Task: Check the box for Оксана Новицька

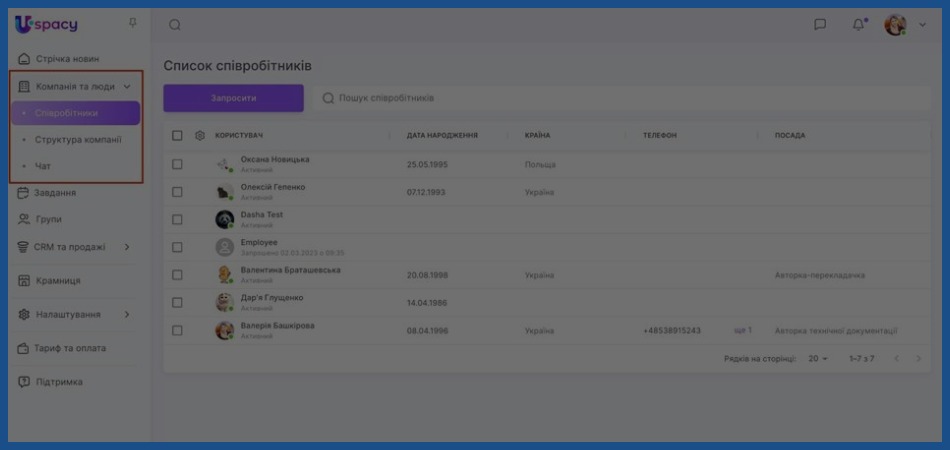Action: (x=177, y=164)
